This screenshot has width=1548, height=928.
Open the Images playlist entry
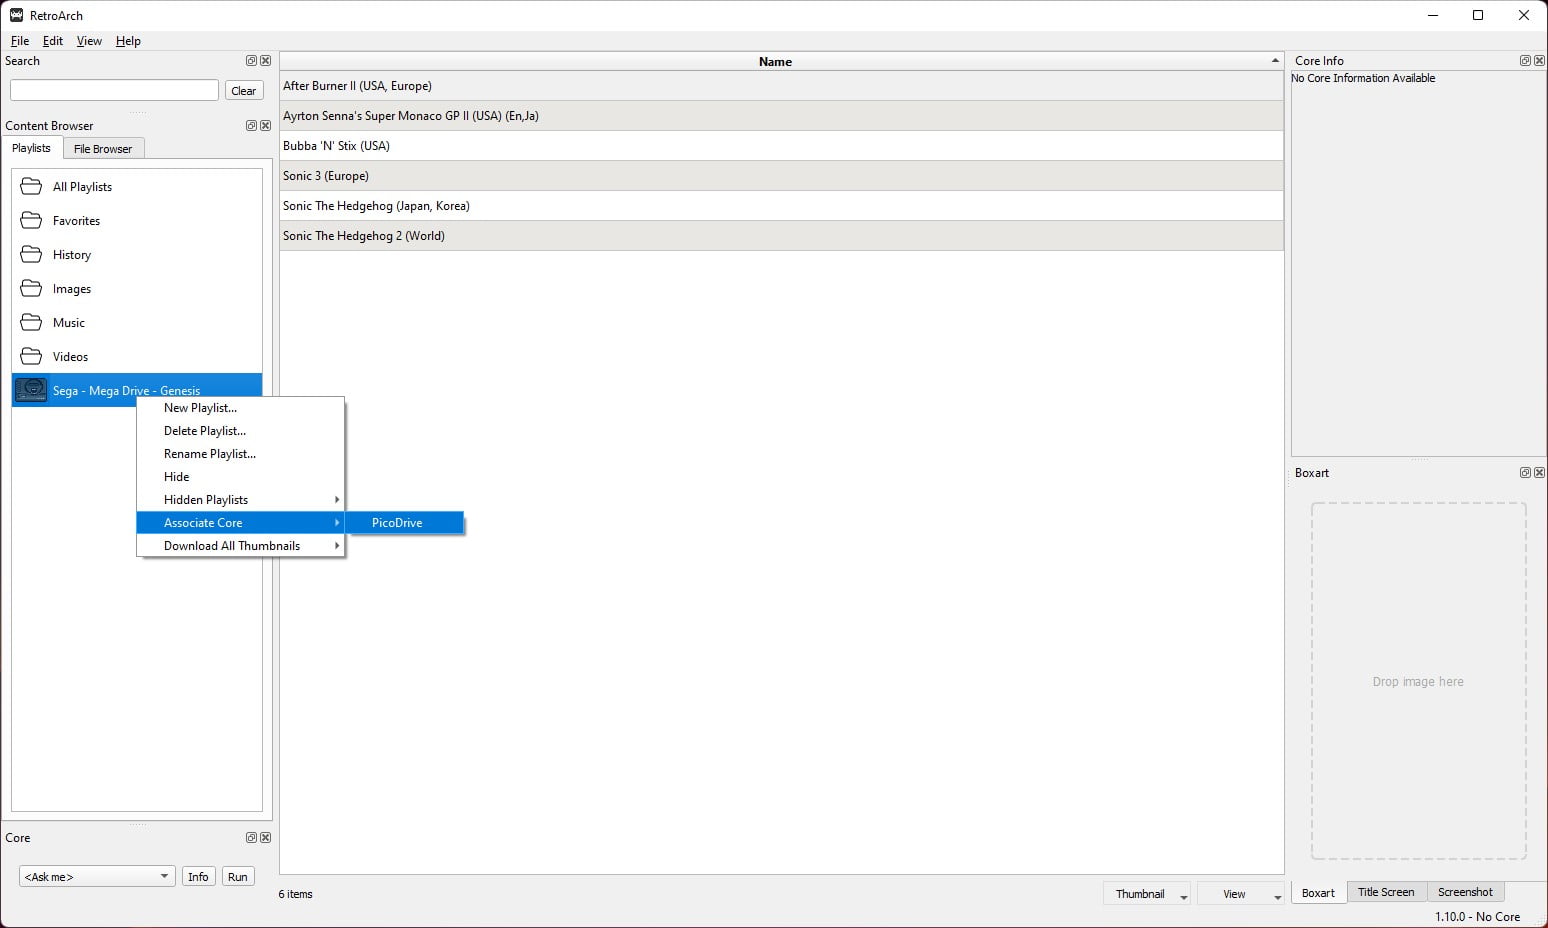pyautogui.click(x=137, y=289)
